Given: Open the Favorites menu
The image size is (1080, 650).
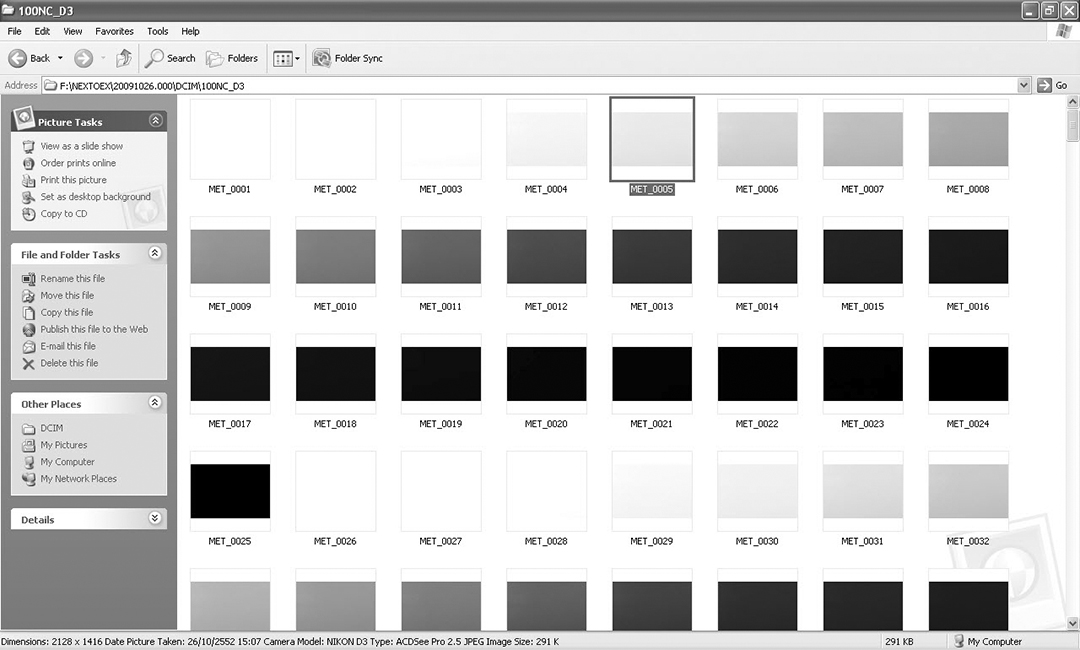Looking at the screenshot, I should tap(114, 31).
